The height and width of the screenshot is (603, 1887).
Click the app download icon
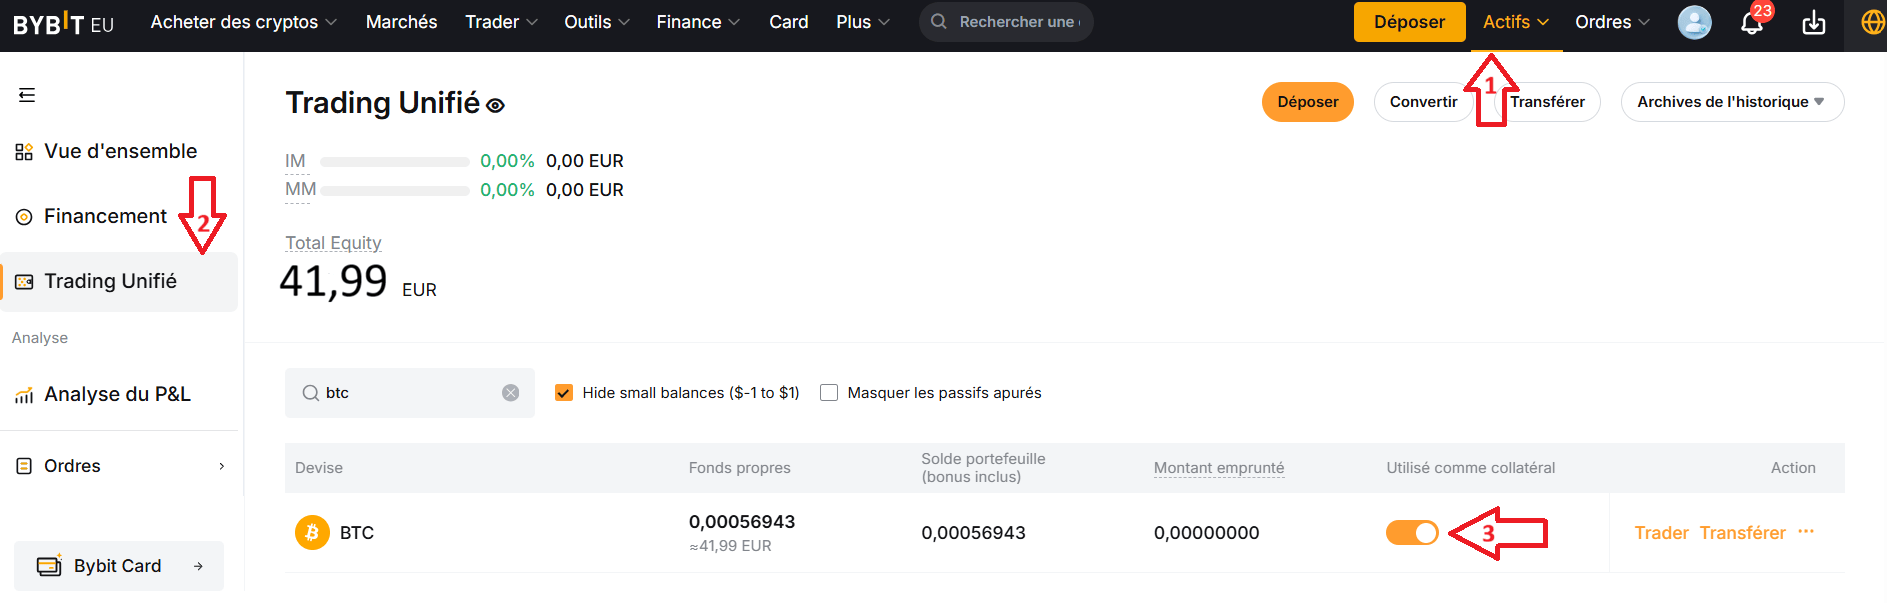pyautogui.click(x=1814, y=22)
